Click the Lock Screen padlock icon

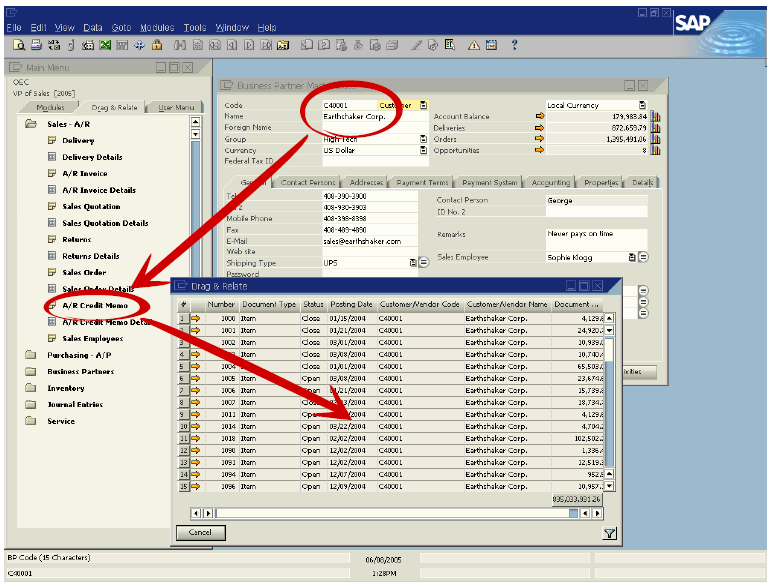(157, 45)
